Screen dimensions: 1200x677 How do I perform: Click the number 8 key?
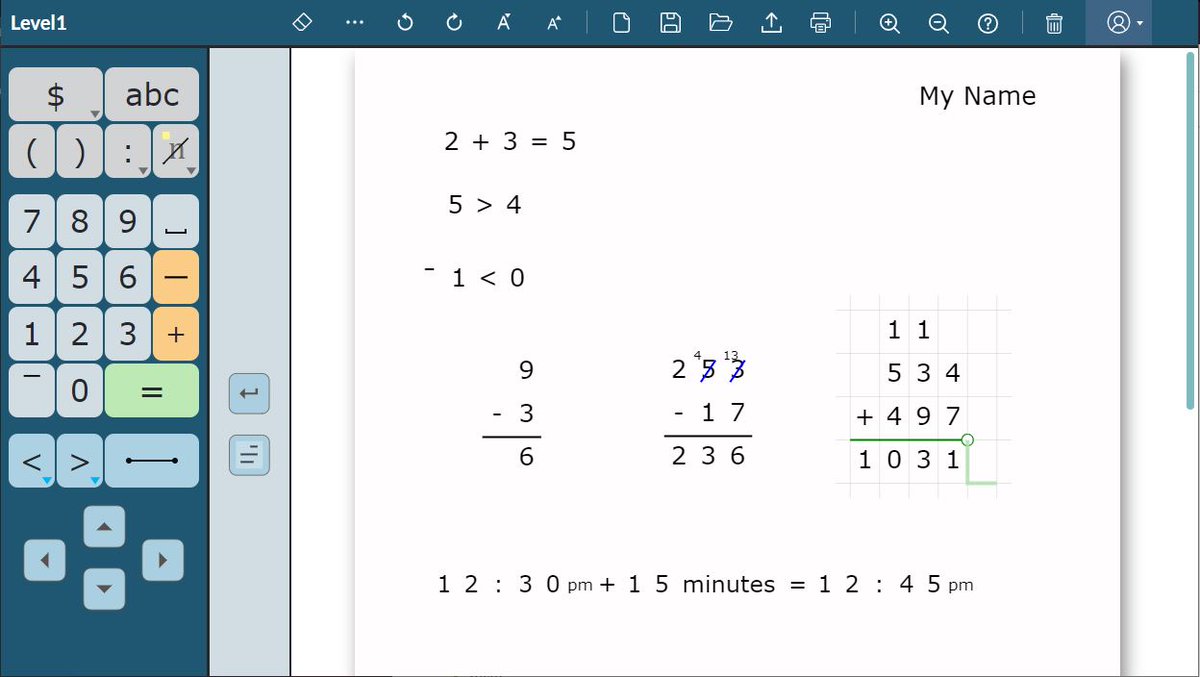tap(80, 221)
